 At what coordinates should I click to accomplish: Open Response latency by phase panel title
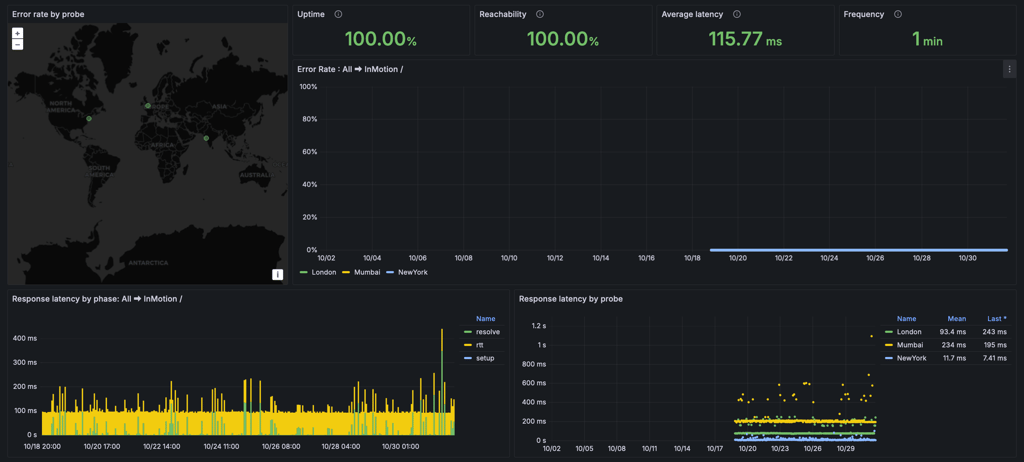click(97, 299)
